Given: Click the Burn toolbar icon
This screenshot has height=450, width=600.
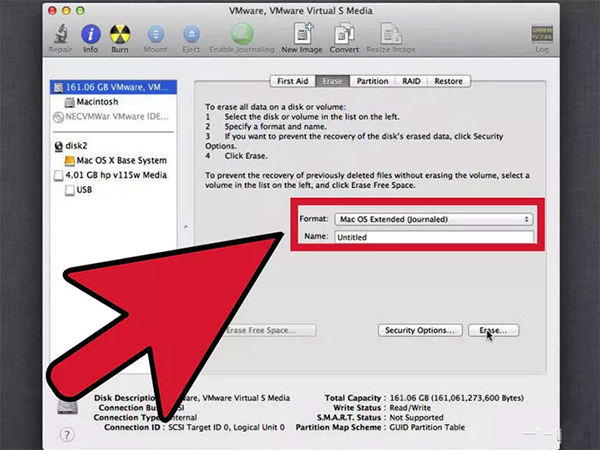Looking at the screenshot, I should [120, 34].
